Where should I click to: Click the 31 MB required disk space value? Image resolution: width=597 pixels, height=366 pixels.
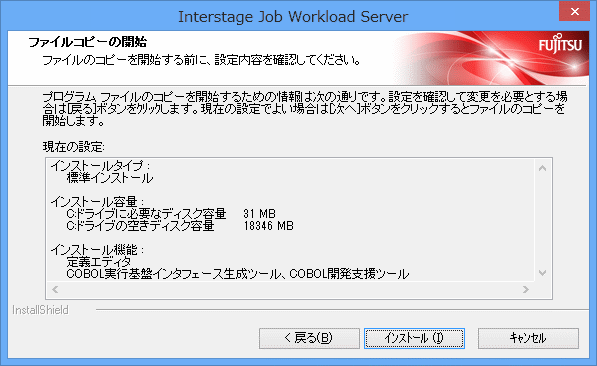pos(259,214)
